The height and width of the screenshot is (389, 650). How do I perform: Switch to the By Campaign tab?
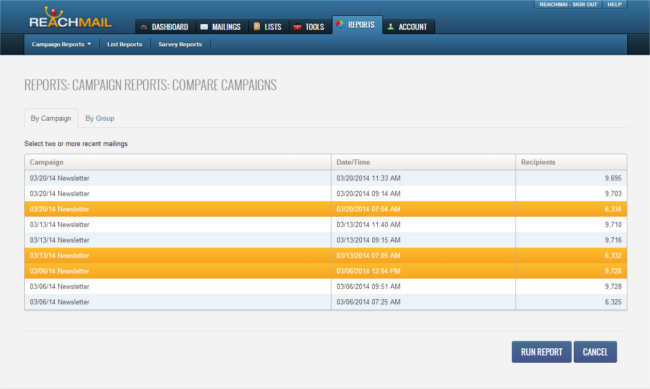click(51, 118)
